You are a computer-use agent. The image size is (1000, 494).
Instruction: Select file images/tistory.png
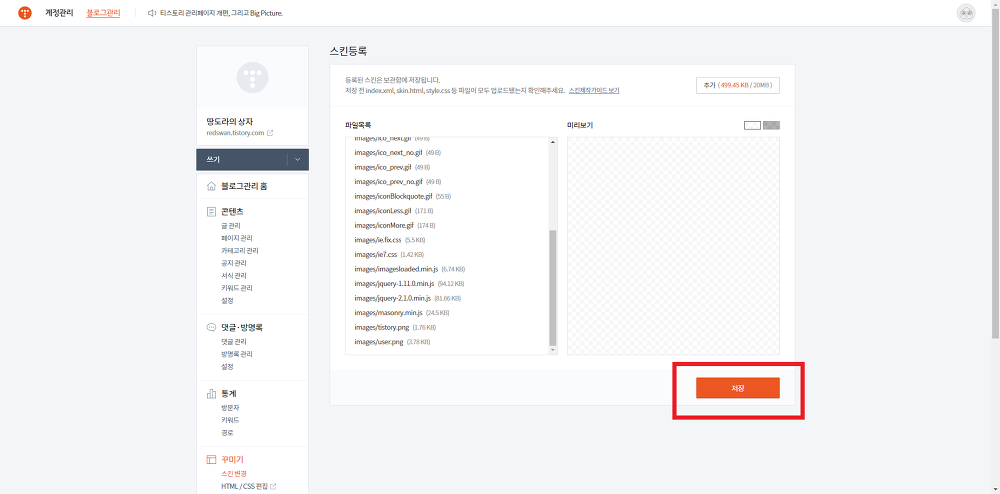[395, 328]
